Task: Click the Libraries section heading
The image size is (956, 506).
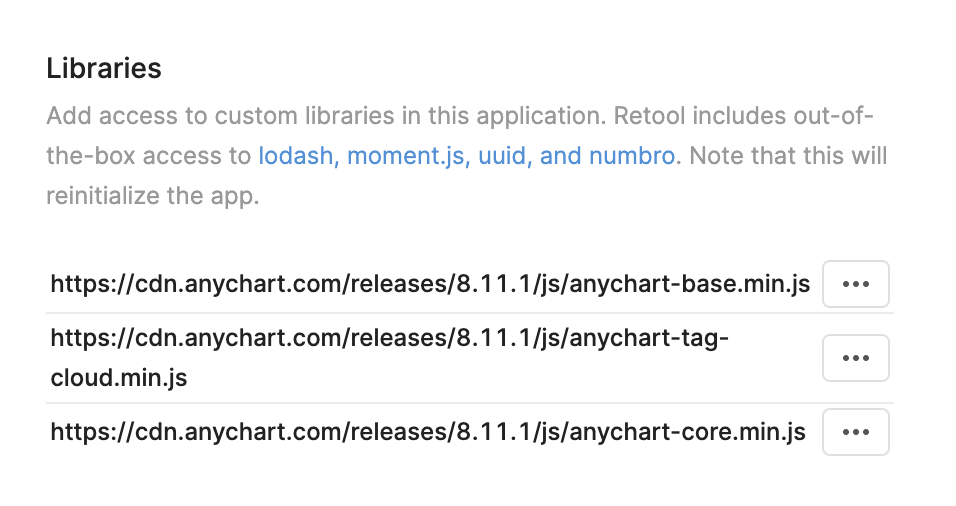Action: point(104,68)
